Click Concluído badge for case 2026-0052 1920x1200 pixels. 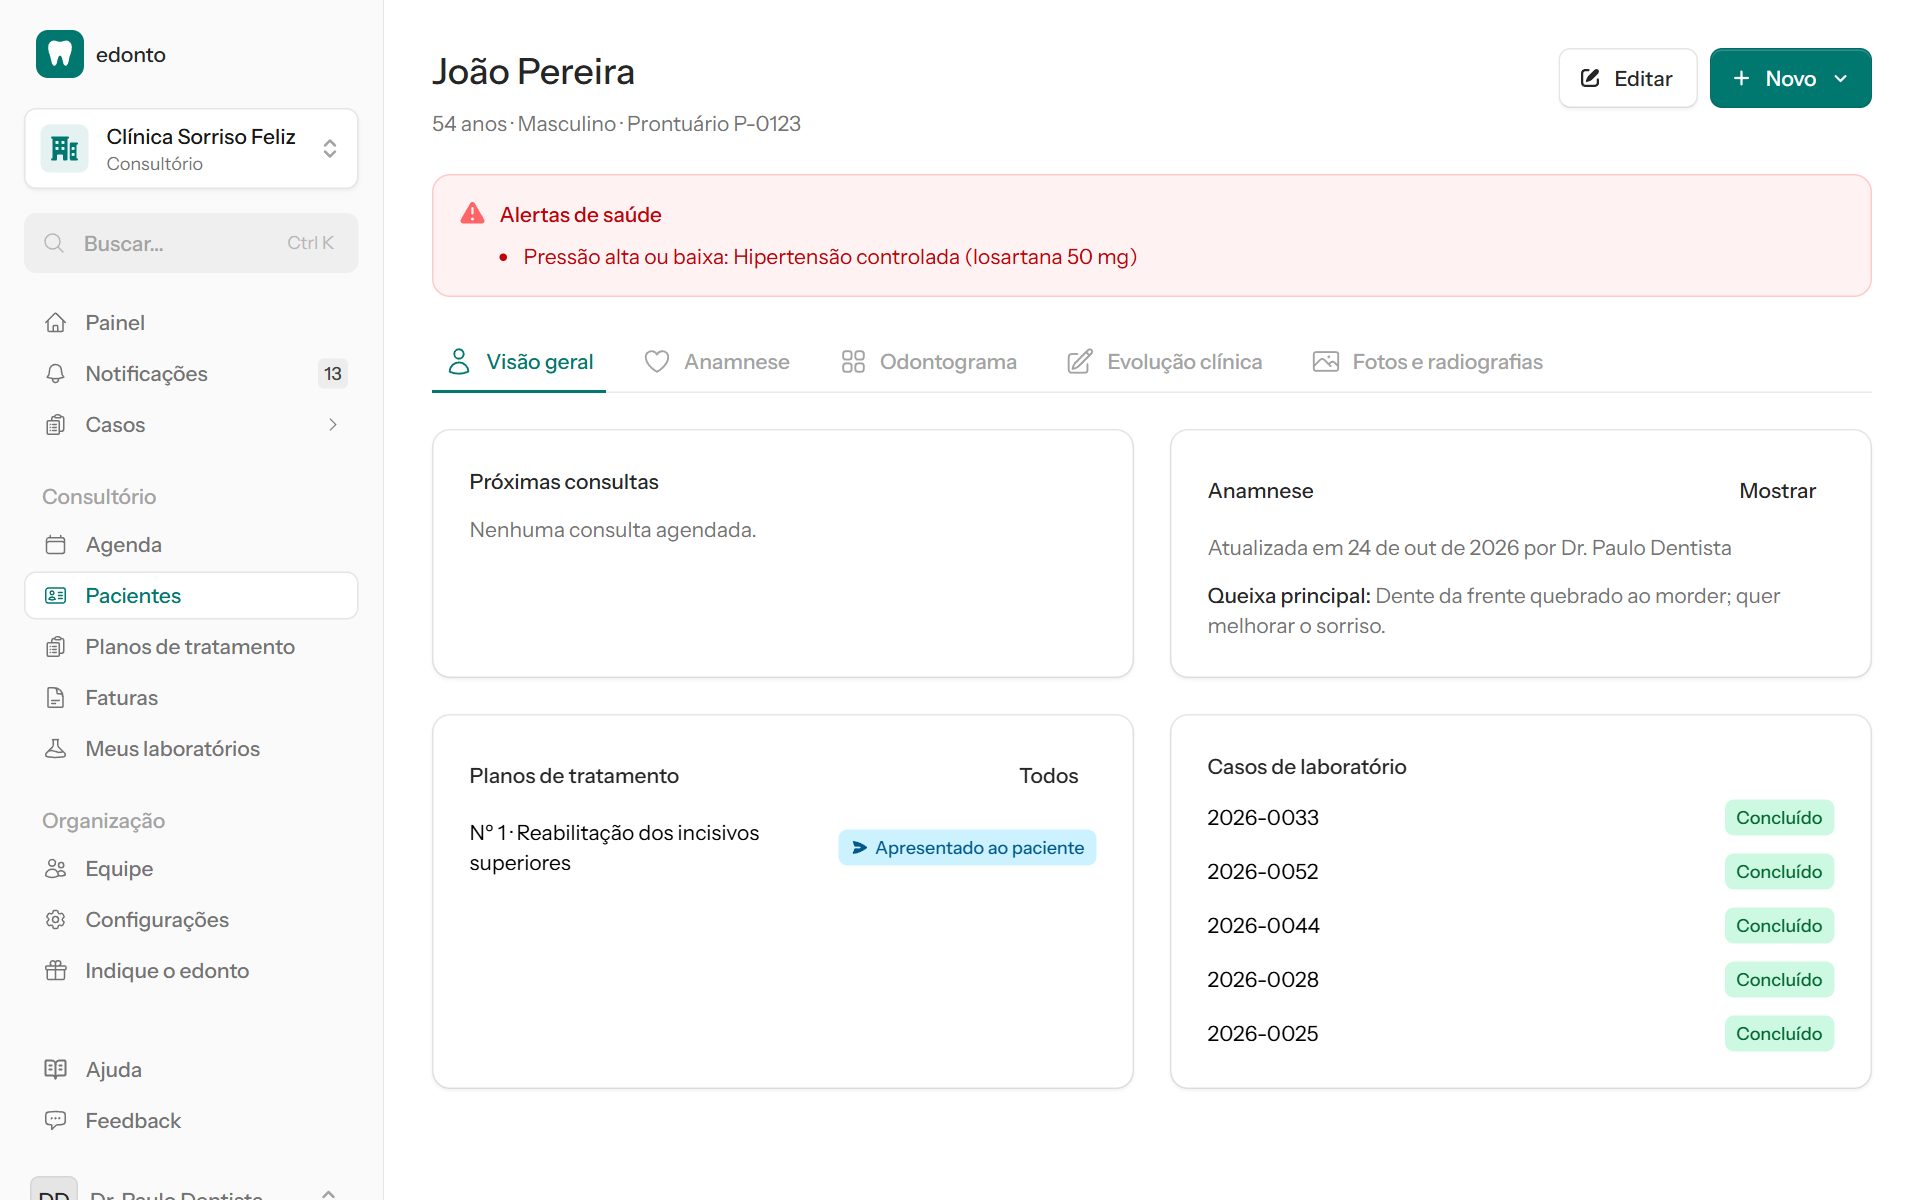coord(1779,872)
